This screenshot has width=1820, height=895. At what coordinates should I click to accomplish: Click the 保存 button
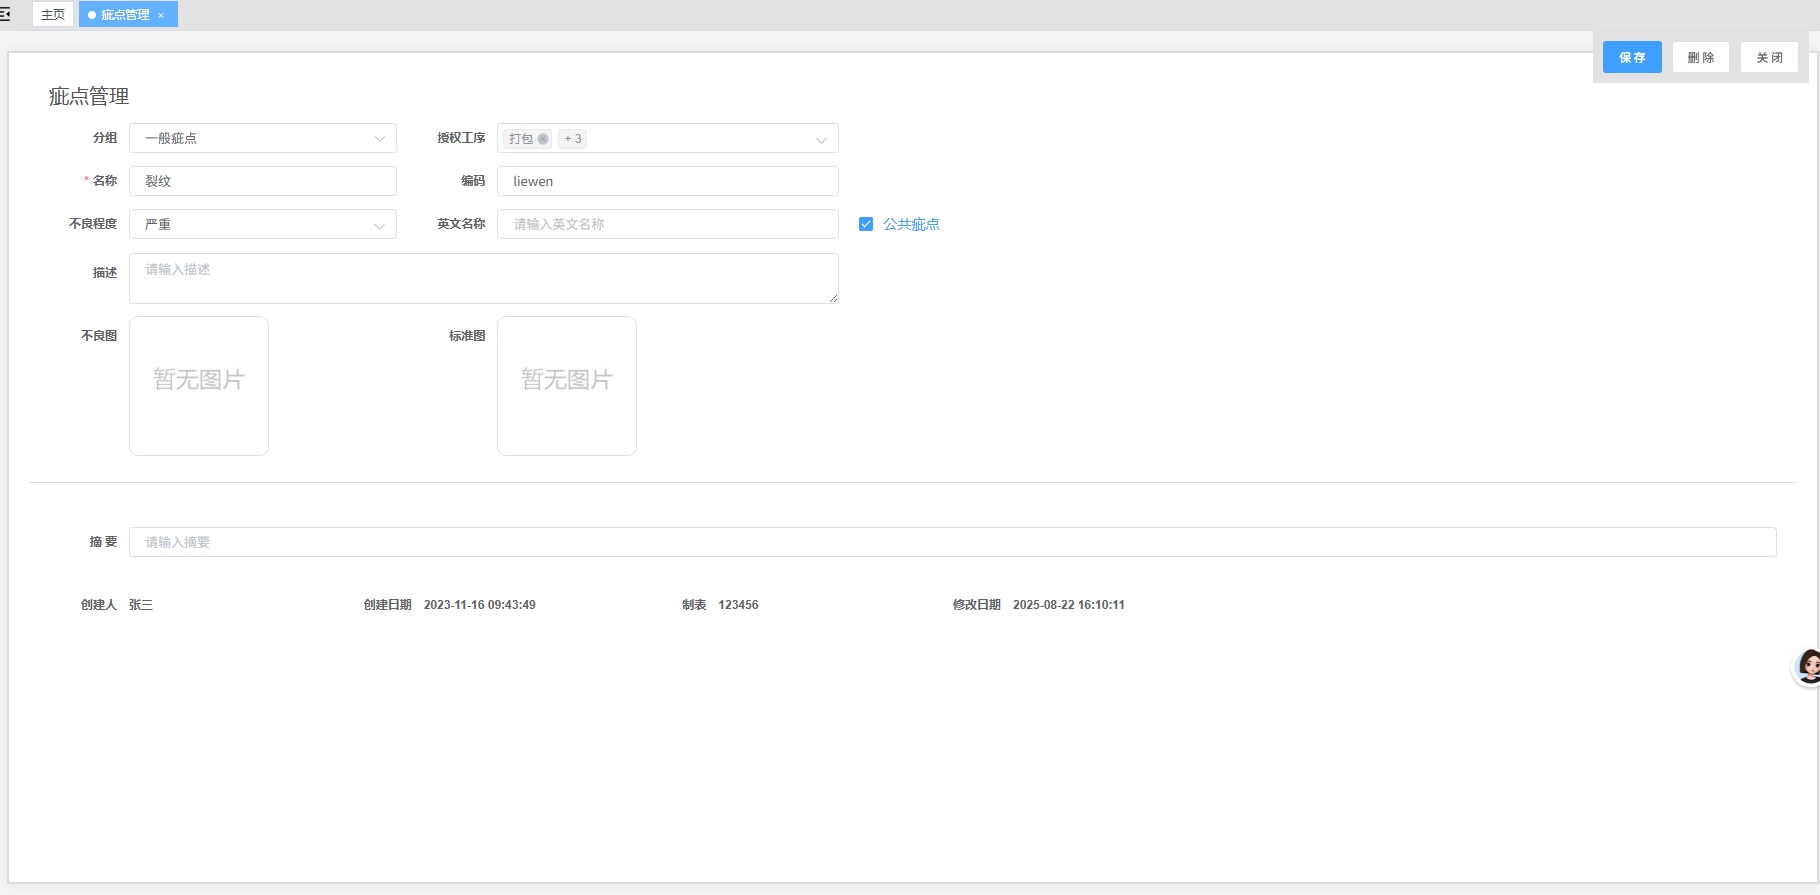1632,57
